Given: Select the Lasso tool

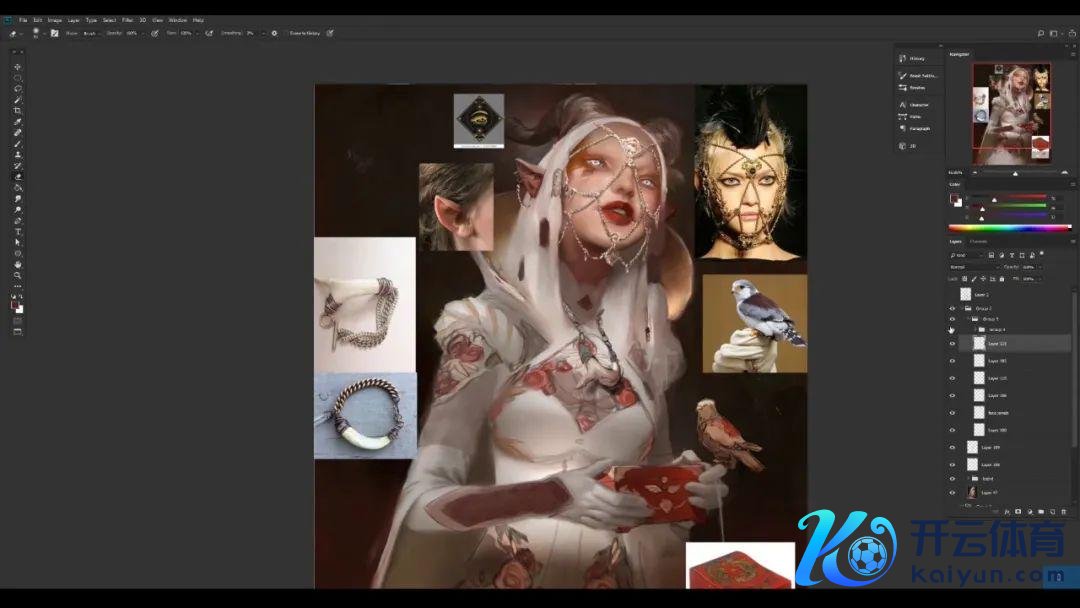Looking at the screenshot, I should tap(18, 89).
